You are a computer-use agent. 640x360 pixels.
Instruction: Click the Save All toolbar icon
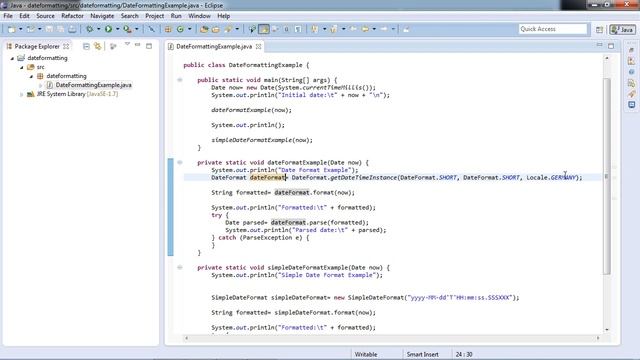(x=60, y=29)
